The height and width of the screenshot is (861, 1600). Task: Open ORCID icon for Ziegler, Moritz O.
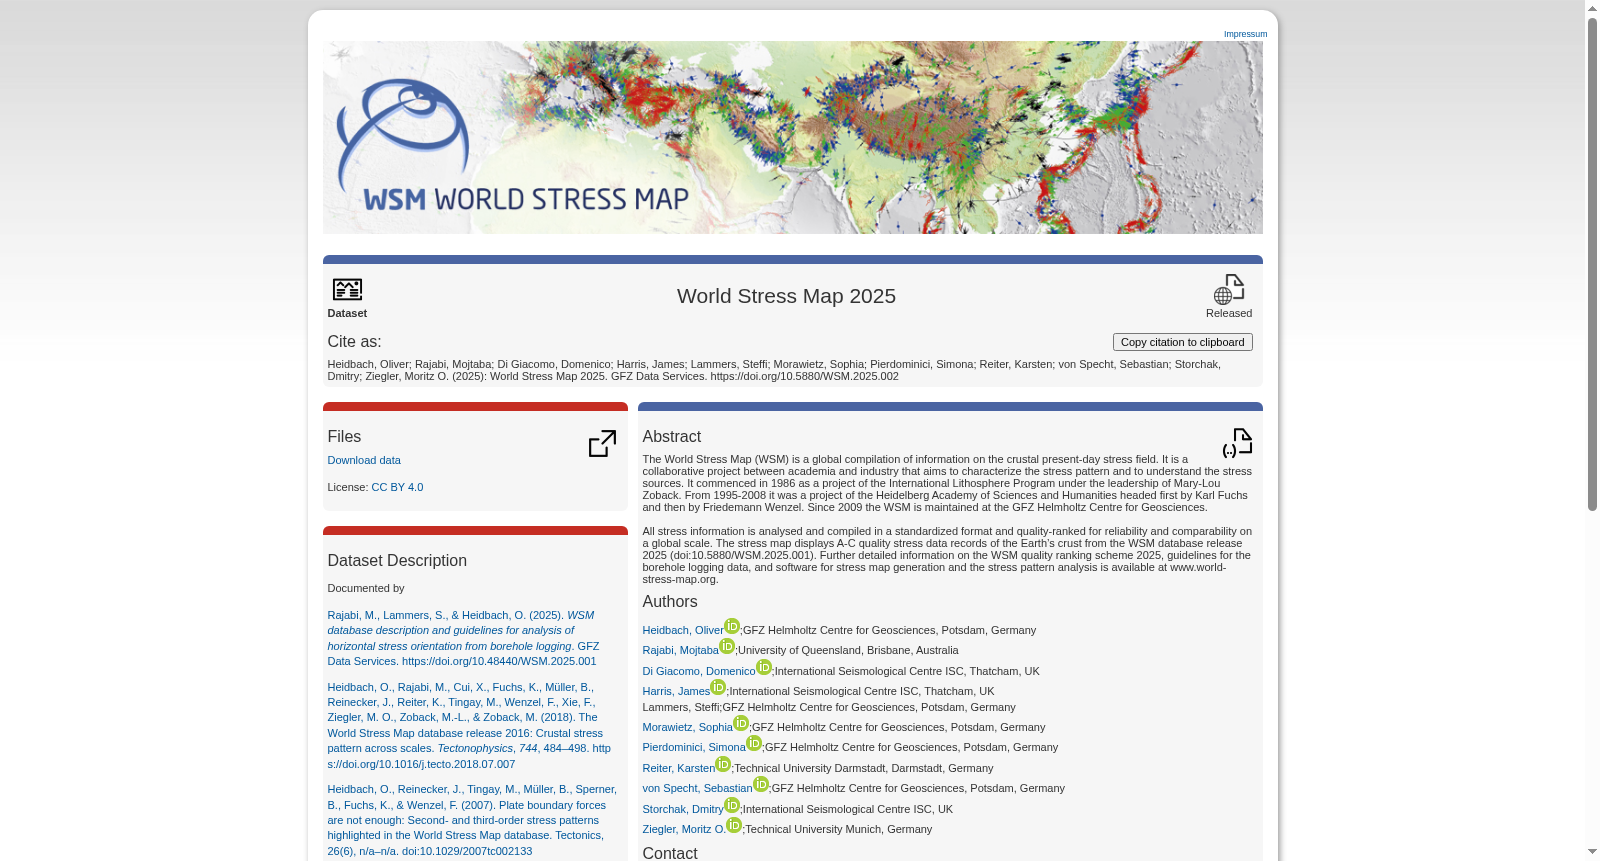point(734,825)
